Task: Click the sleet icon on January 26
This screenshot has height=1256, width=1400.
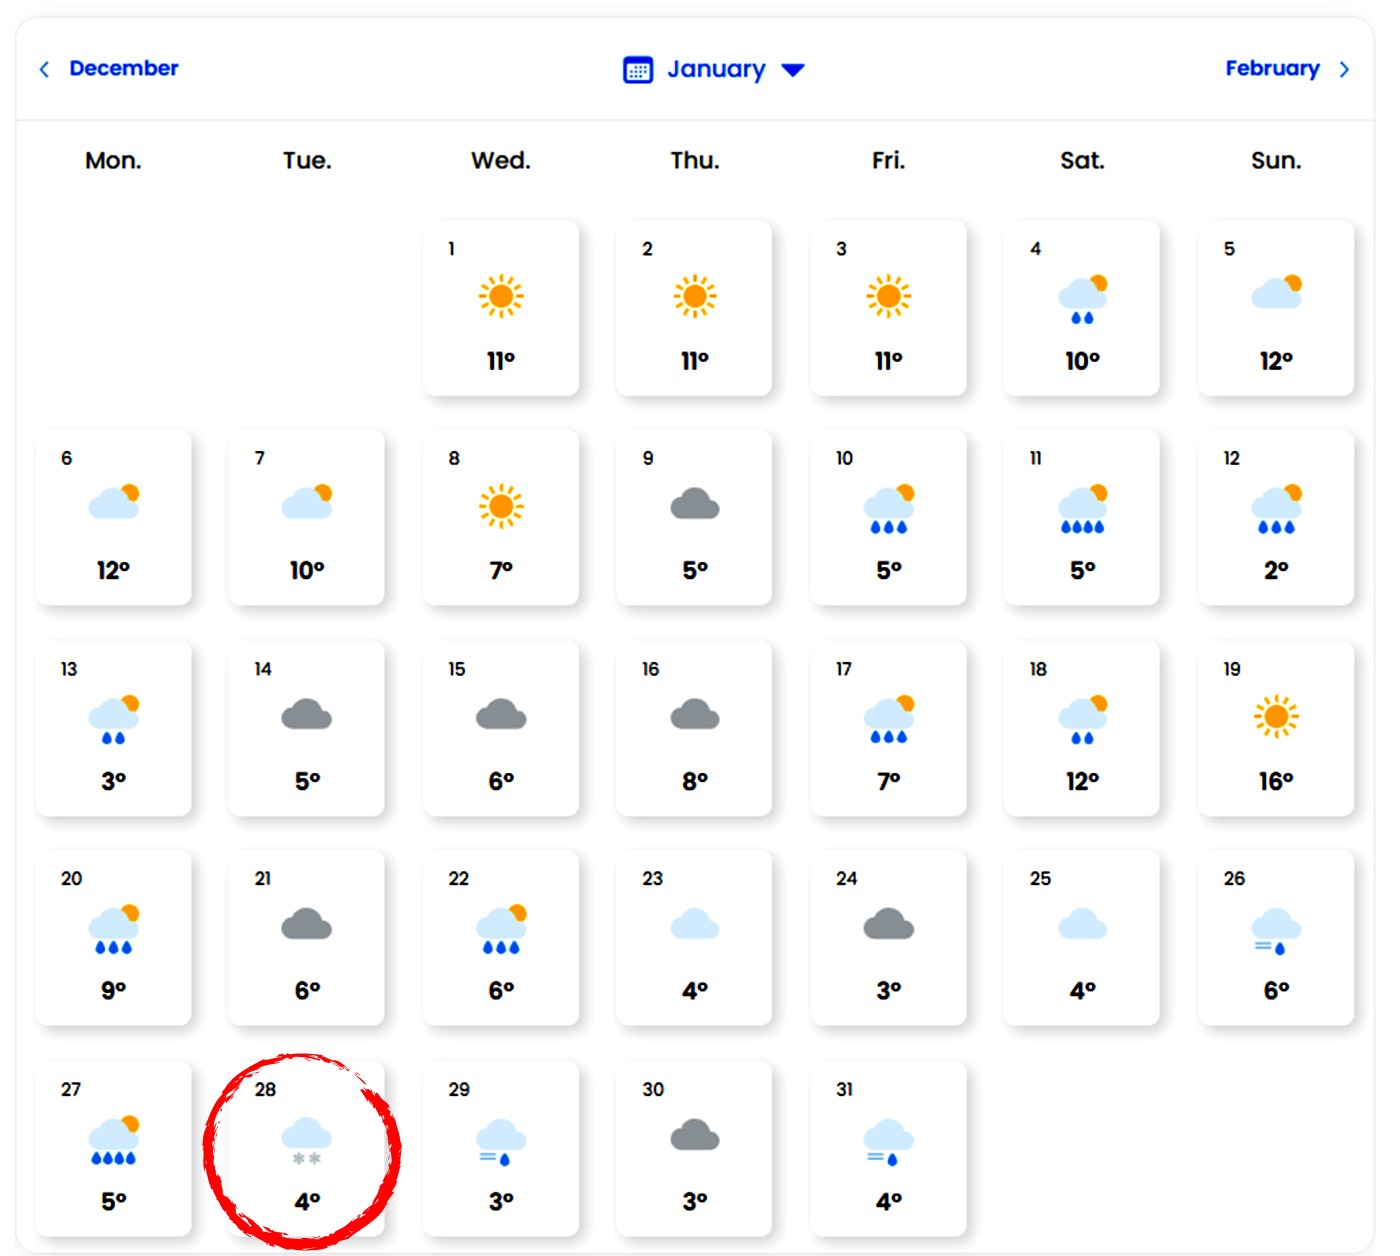Action: point(1276,930)
